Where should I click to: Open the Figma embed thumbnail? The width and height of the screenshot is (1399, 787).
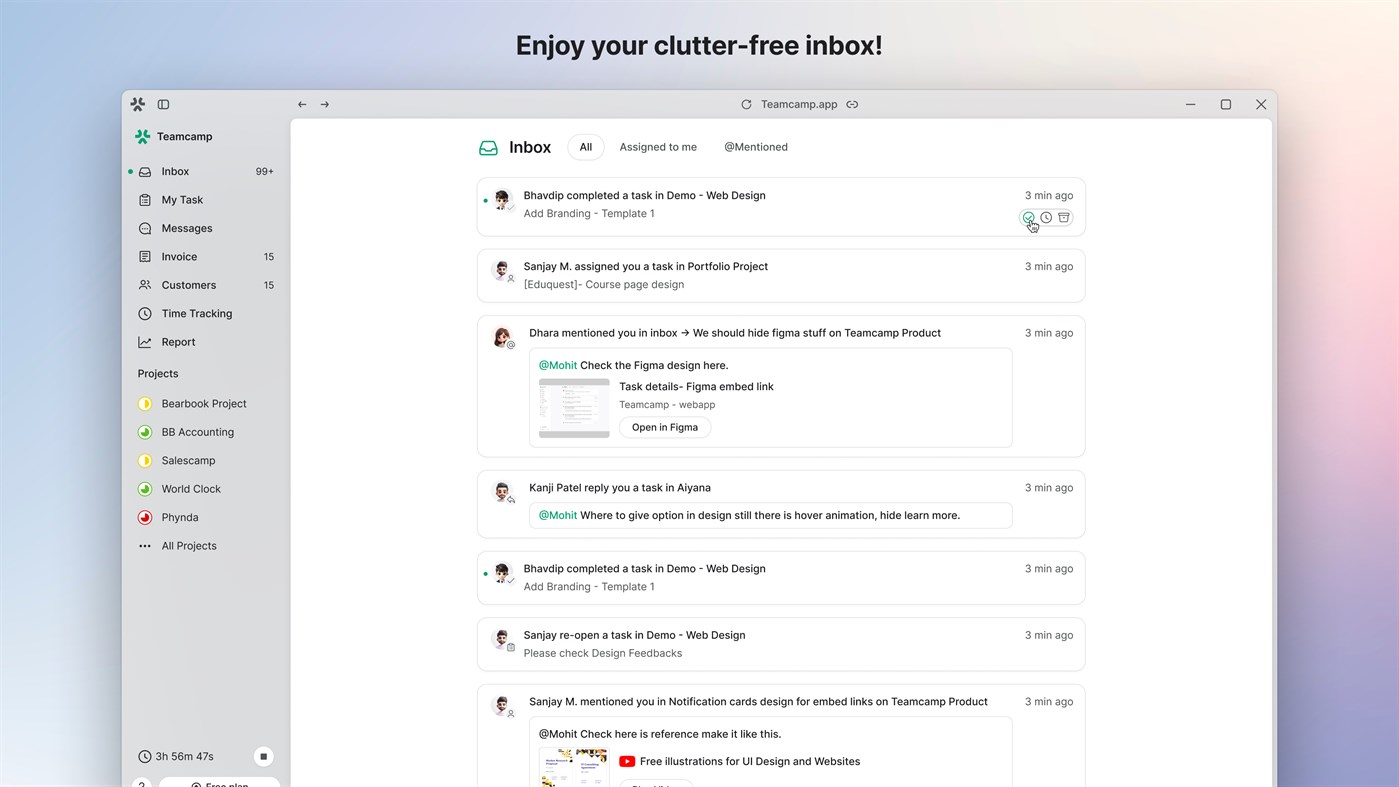click(574, 408)
